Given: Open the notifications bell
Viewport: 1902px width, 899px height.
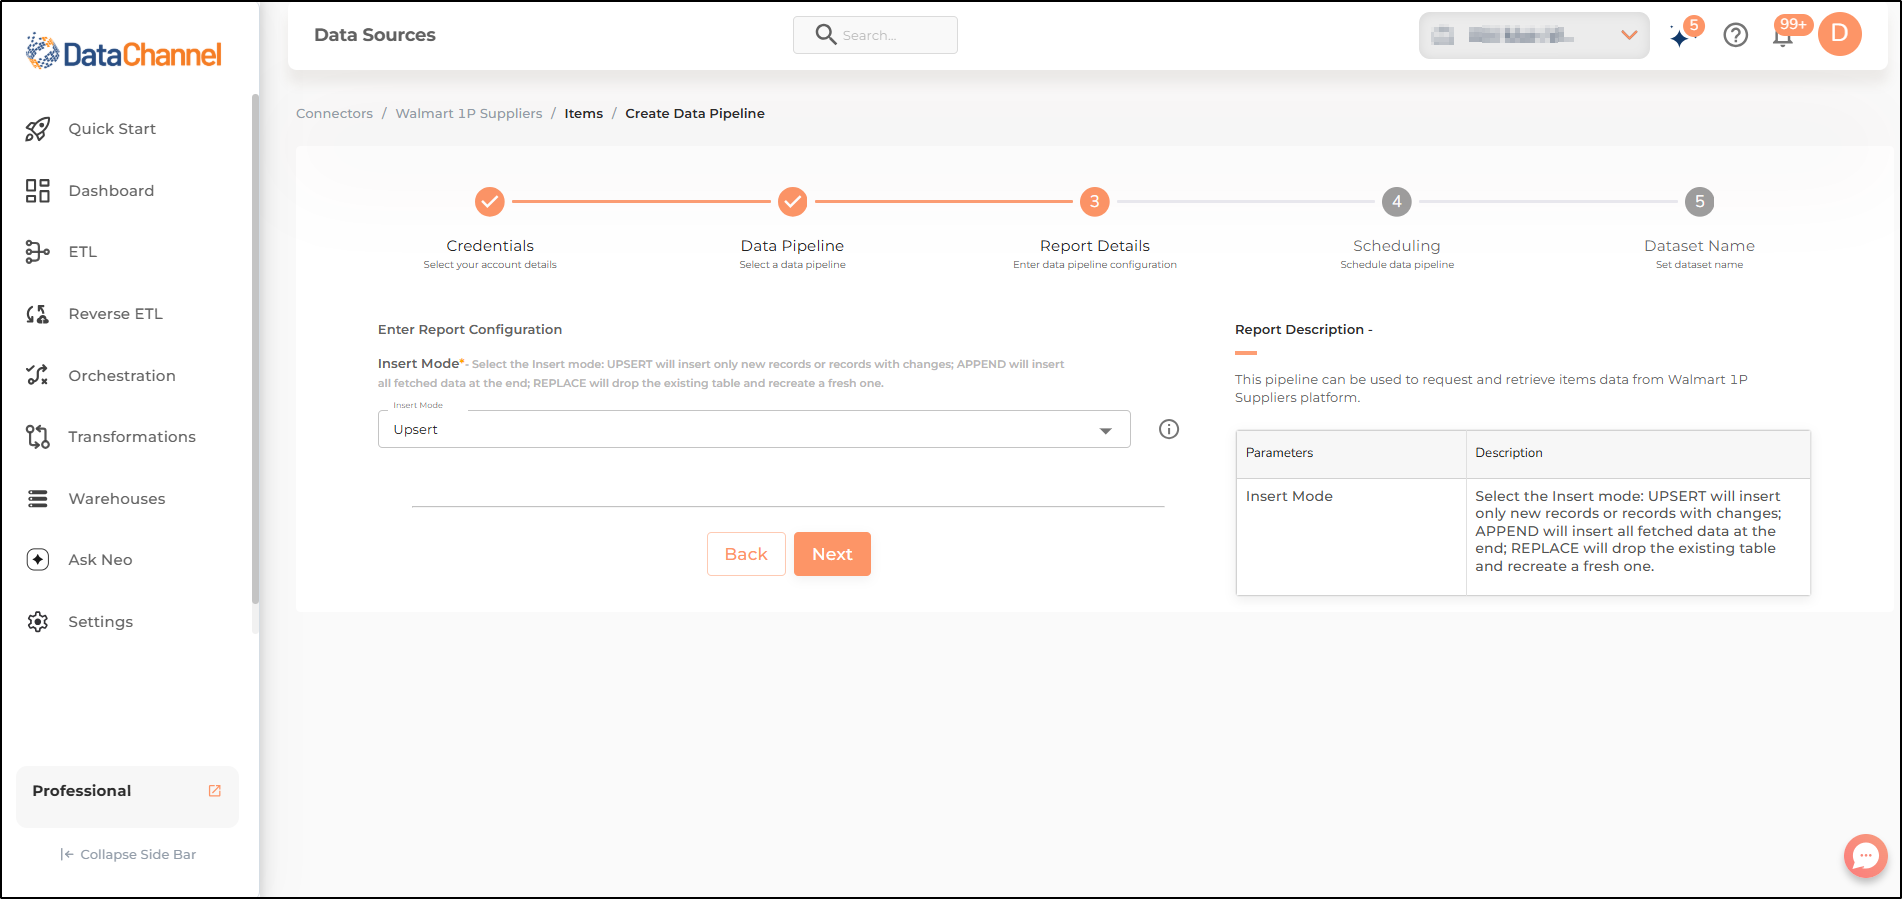Looking at the screenshot, I should pos(1783,36).
